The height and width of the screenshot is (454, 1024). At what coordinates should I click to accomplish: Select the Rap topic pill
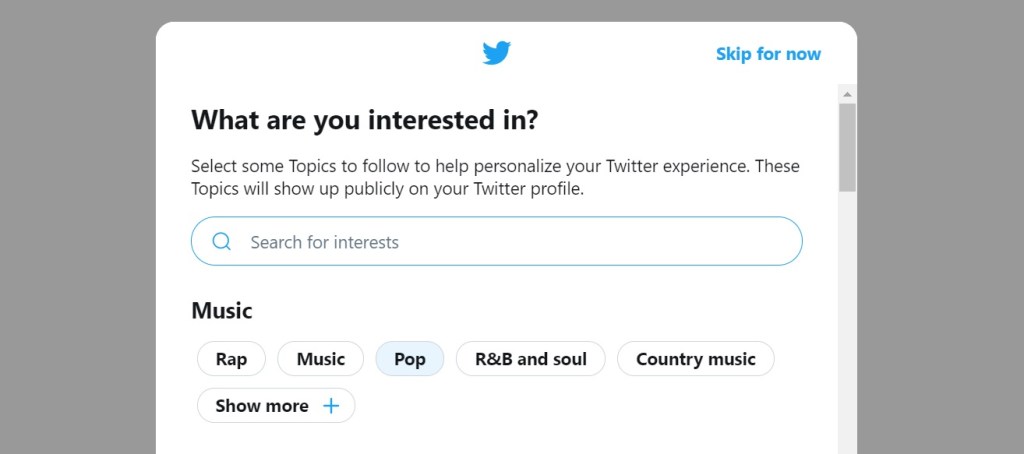231,359
